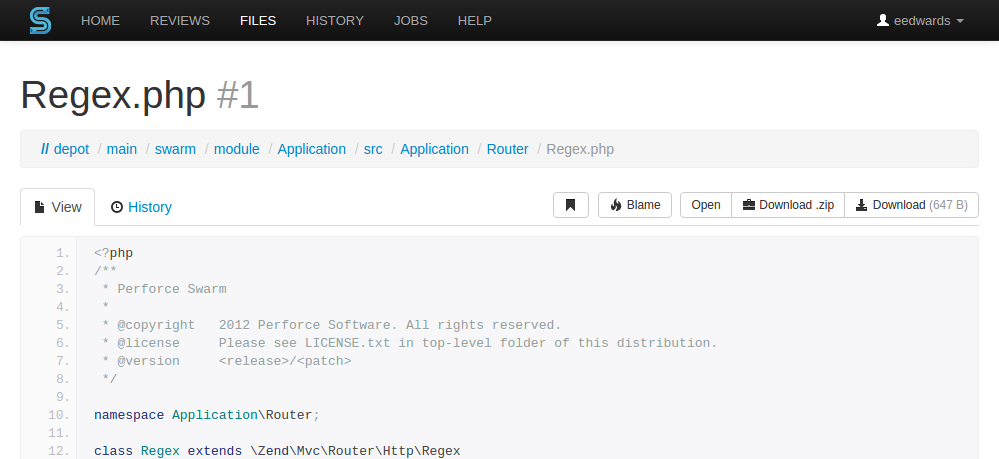Click the @copyright comment line
999x459 pixels.
(331, 325)
